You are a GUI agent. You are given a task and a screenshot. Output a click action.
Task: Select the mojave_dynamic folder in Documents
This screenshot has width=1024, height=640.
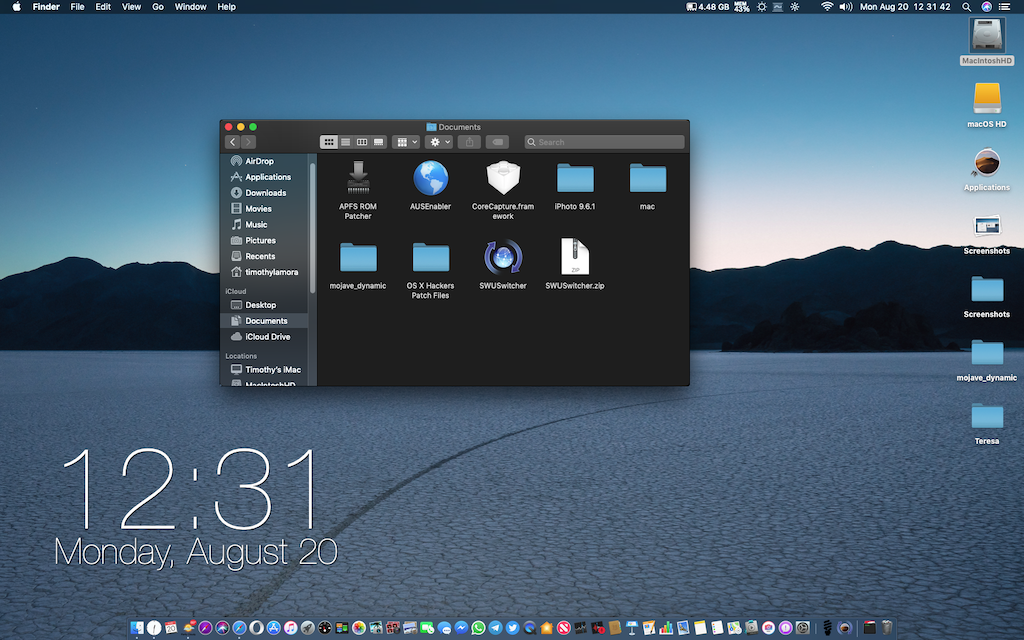(358, 266)
